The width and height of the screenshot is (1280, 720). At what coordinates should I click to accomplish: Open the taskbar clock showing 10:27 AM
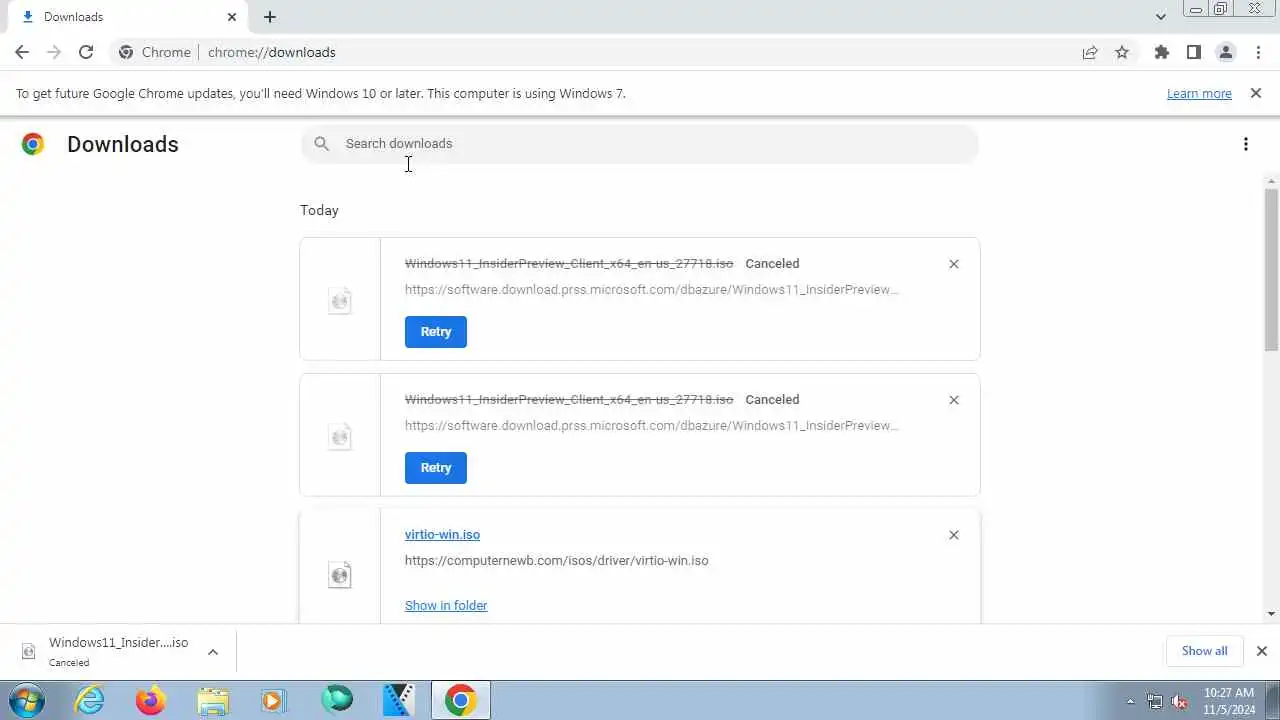tap(1229, 701)
